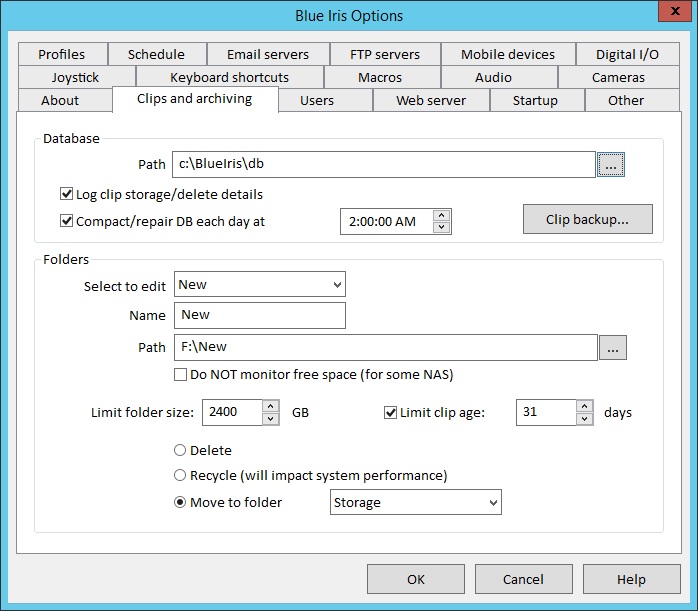
Task: Confirm settings with OK
Action: pyautogui.click(x=416, y=579)
